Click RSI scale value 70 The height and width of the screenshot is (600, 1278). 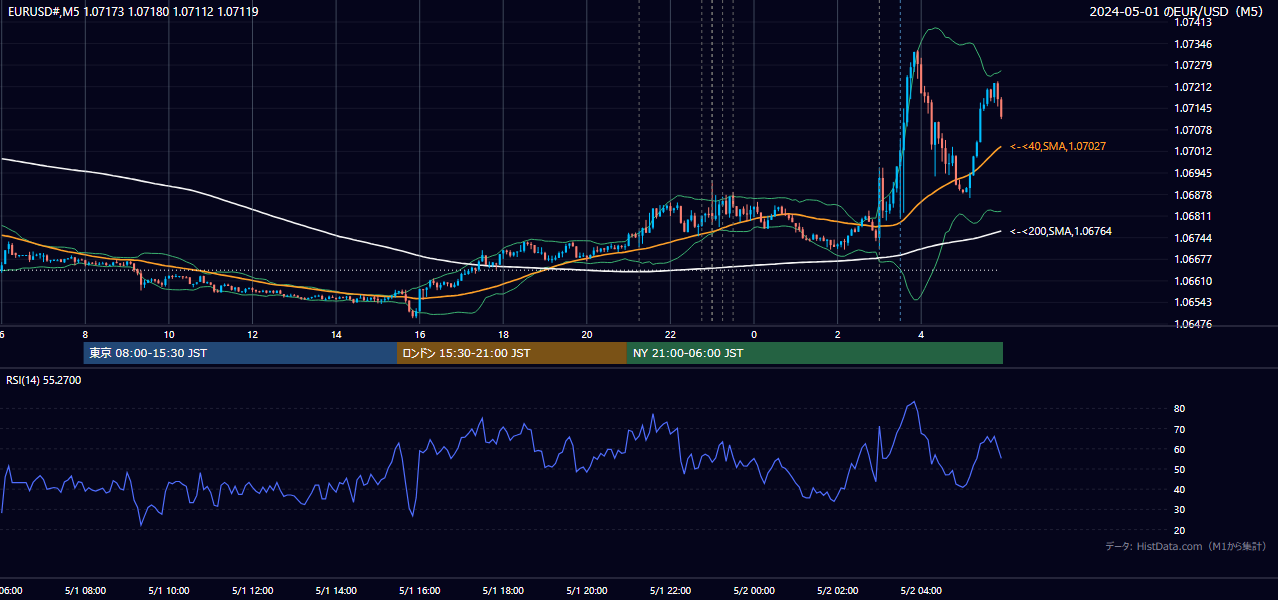[1180, 429]
